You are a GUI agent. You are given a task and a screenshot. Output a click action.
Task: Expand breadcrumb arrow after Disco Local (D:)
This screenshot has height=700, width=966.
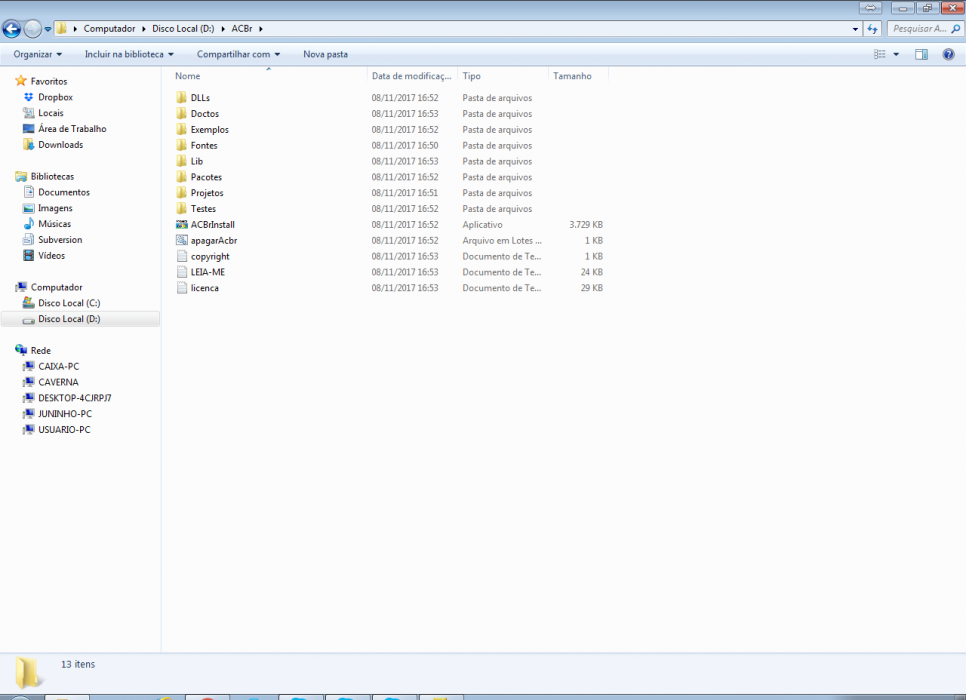pos(223,29)
